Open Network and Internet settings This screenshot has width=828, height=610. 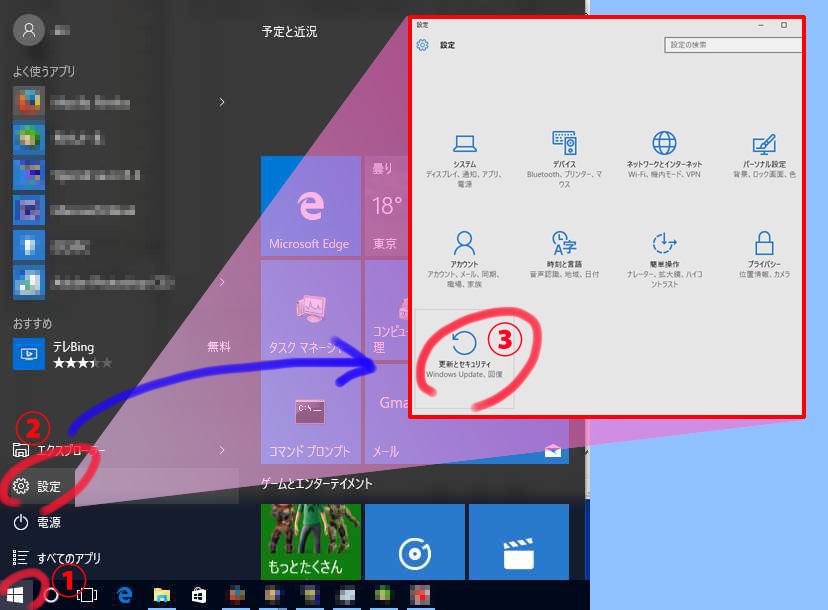click(x=664, y=155)
